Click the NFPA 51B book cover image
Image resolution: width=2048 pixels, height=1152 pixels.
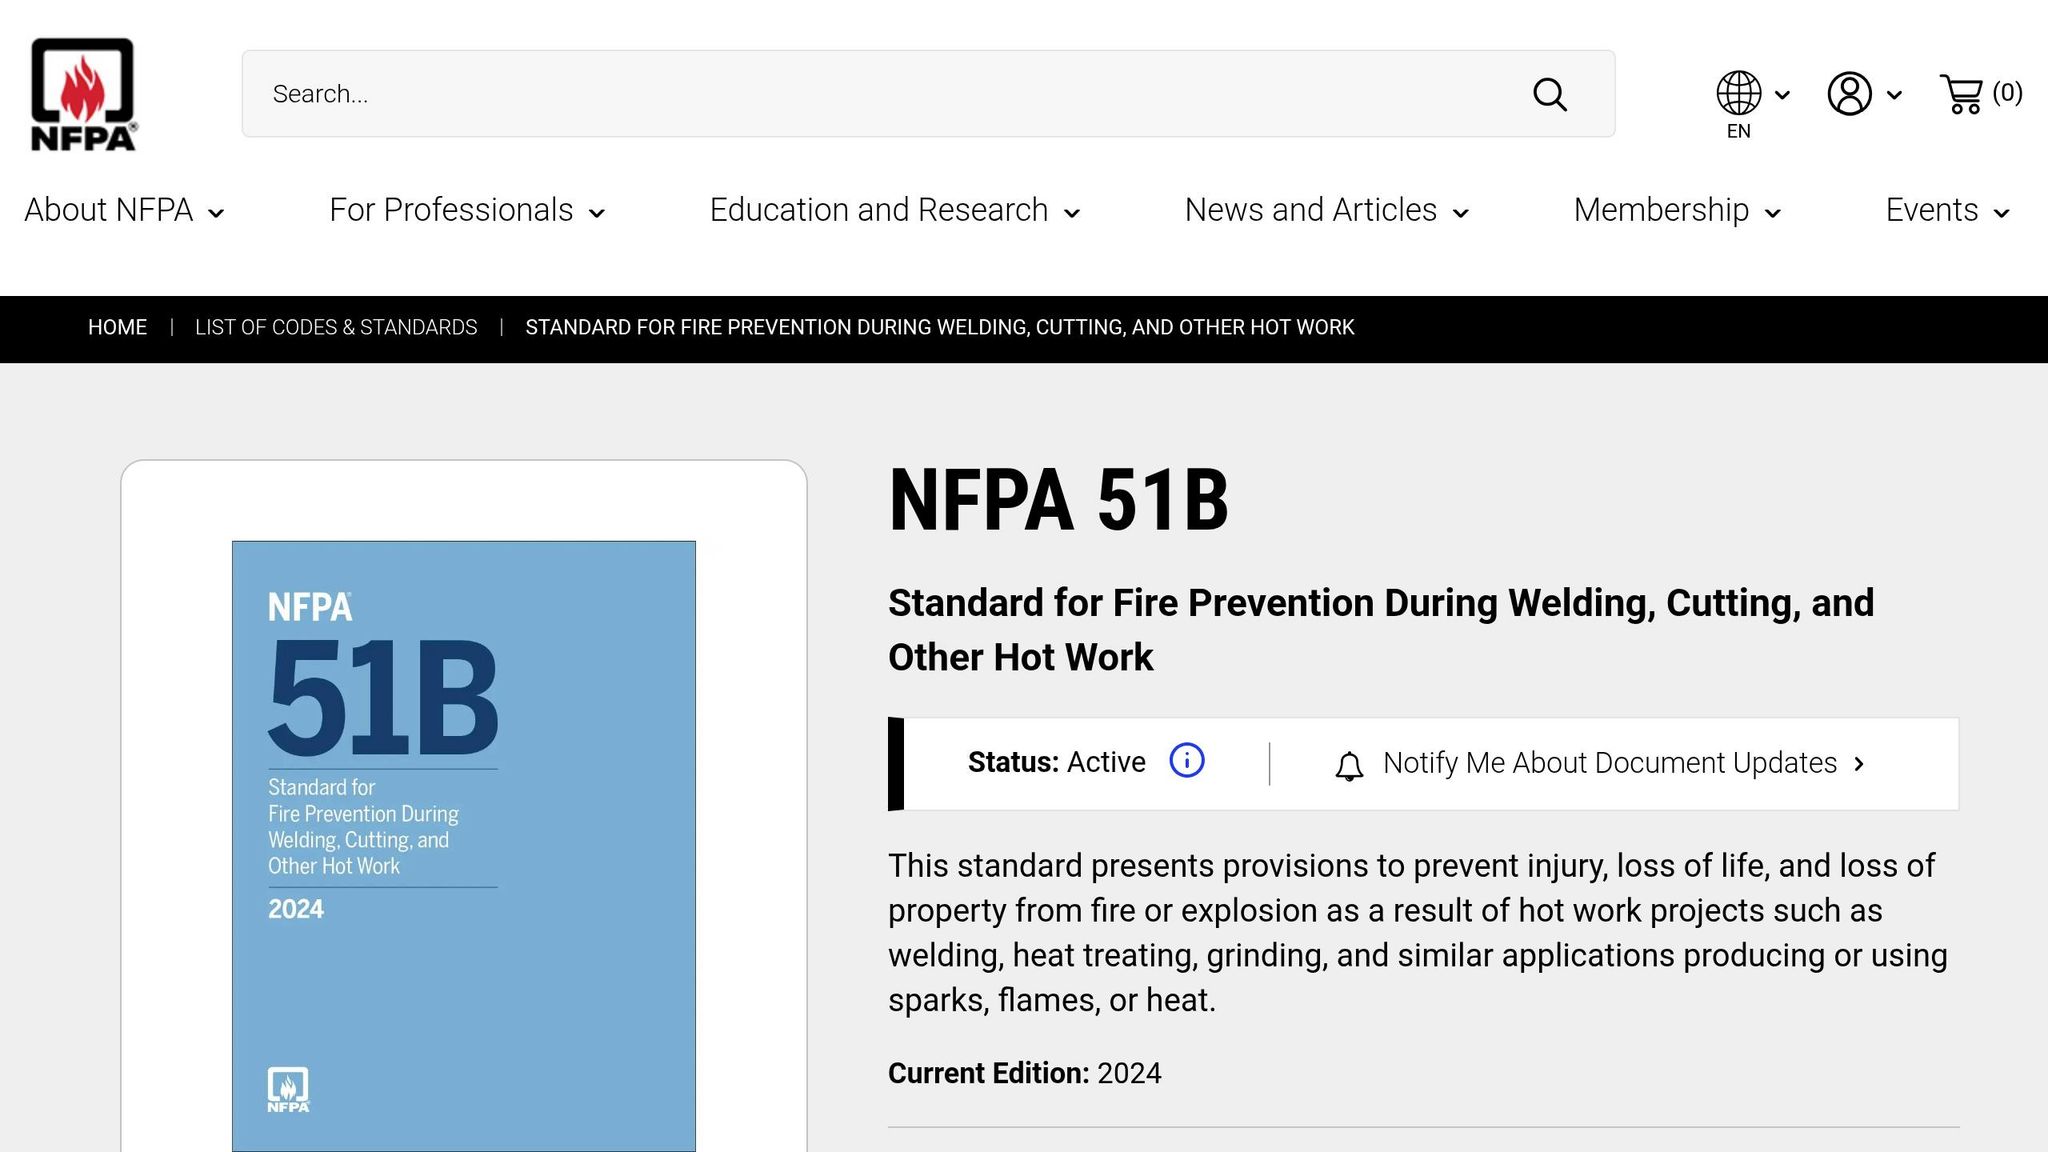(464, 846)
